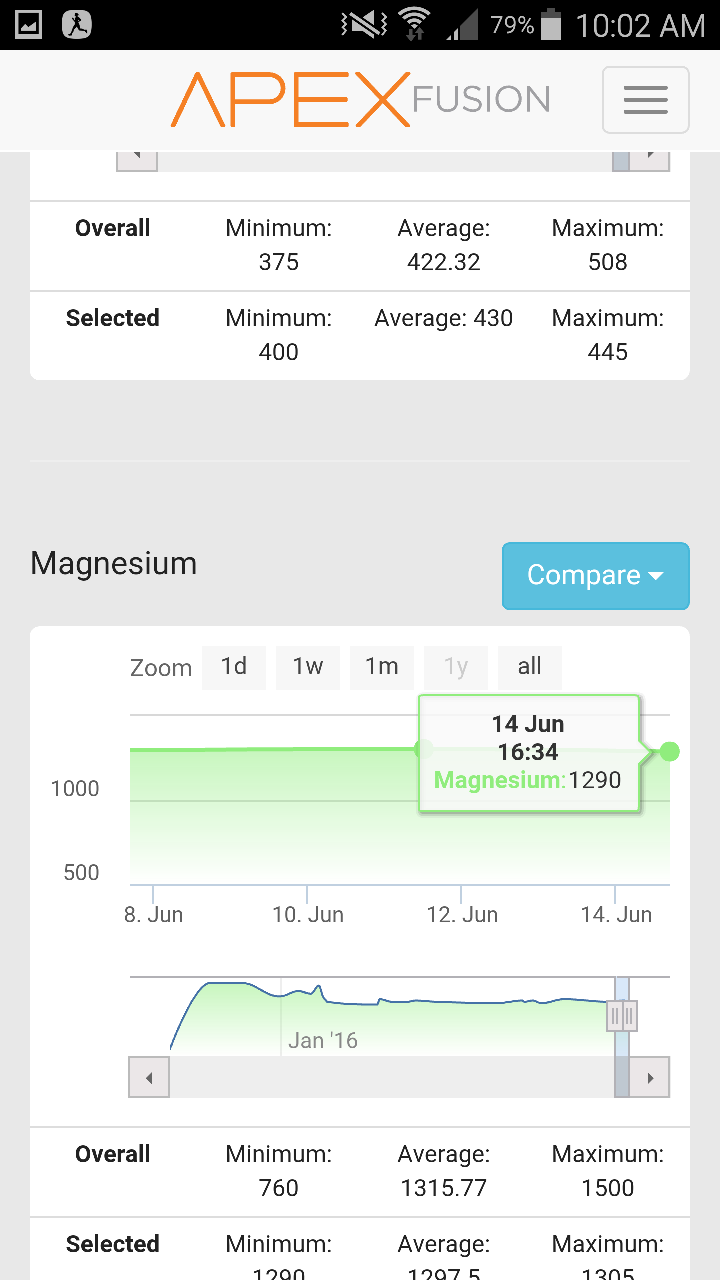Set chart zoom to 1m

(x=382, y=667)
